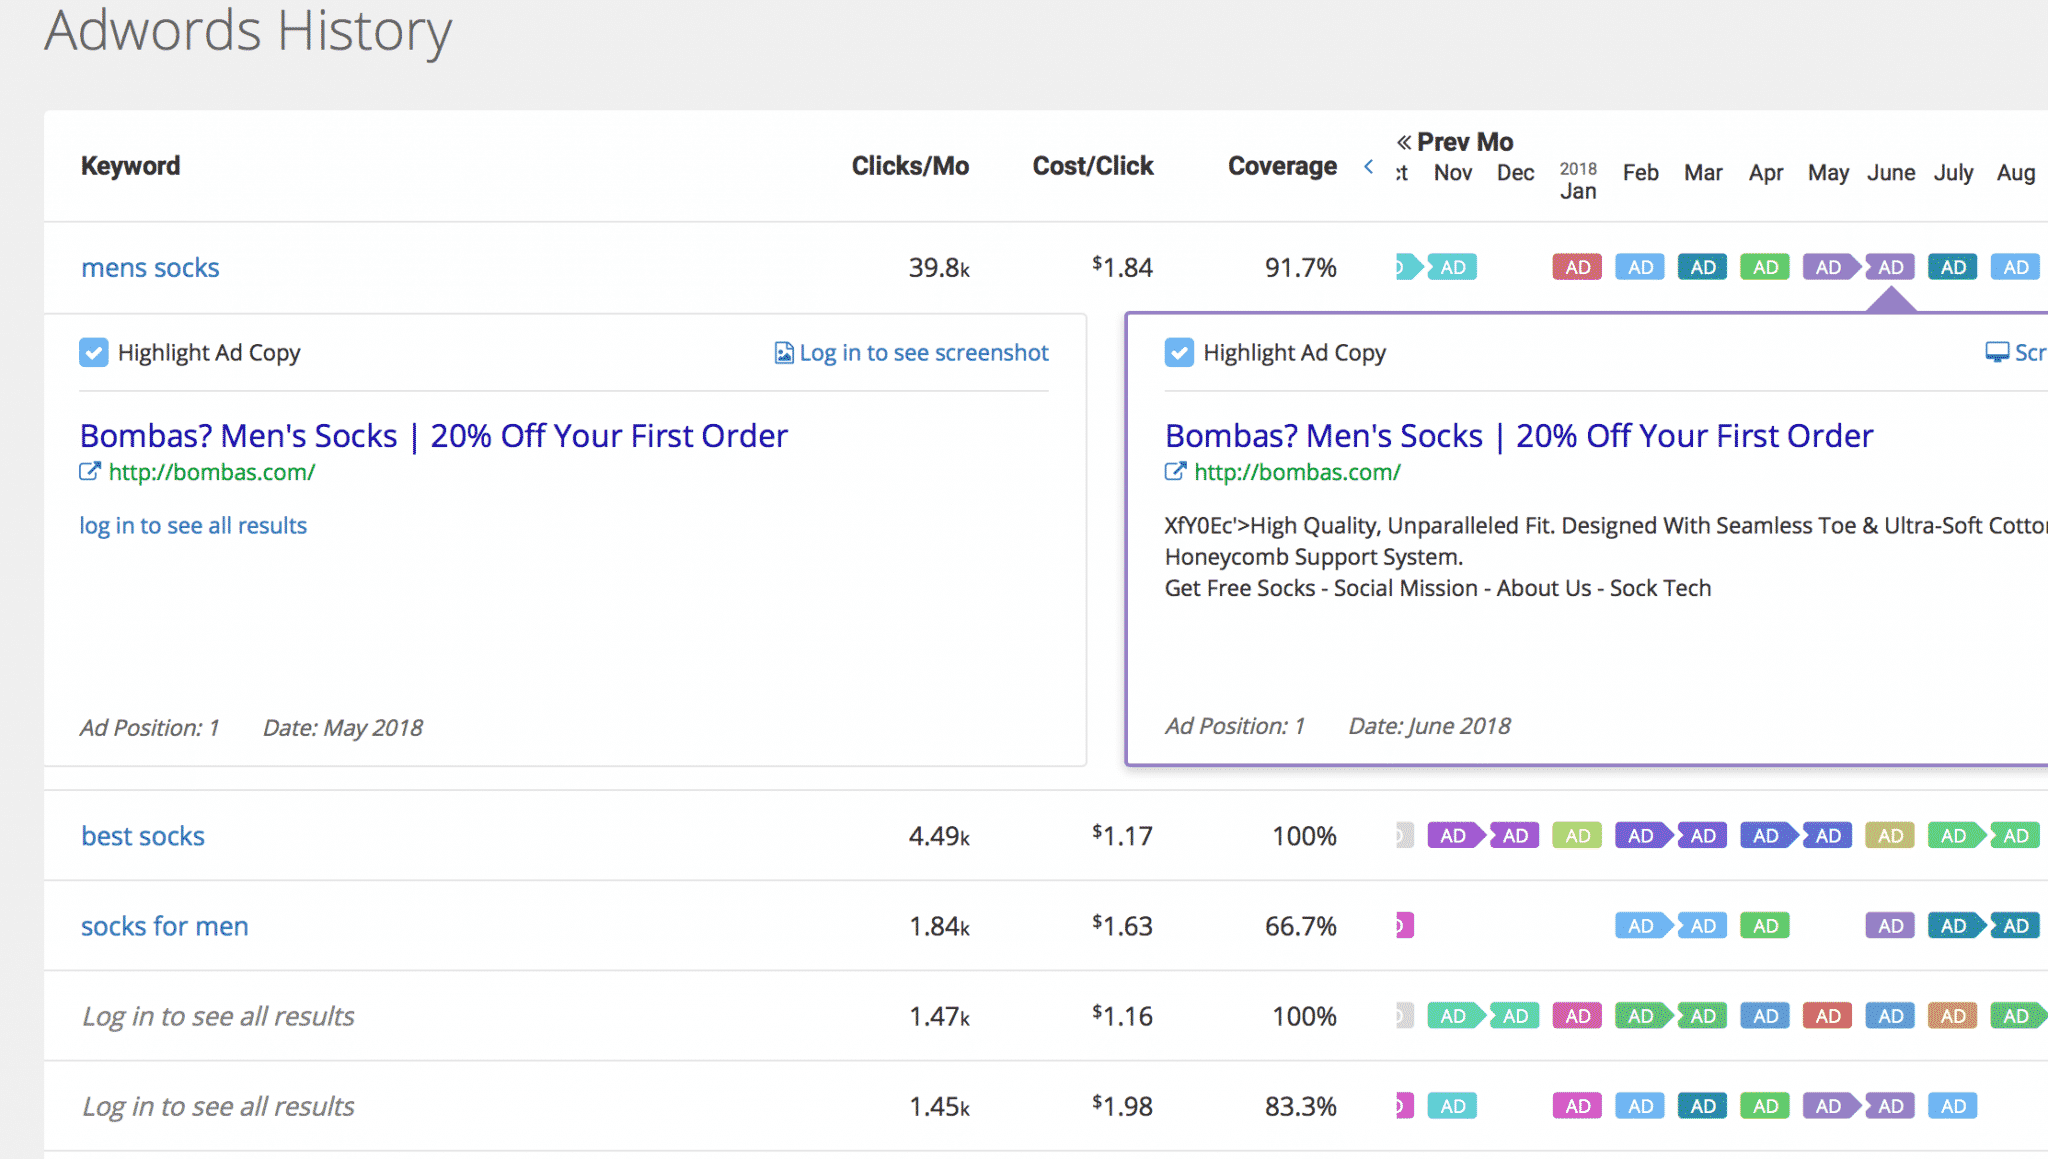Open the socks for men keyword link
The height and width of the screenshot is (1159, 2048).
pos(165,926)
